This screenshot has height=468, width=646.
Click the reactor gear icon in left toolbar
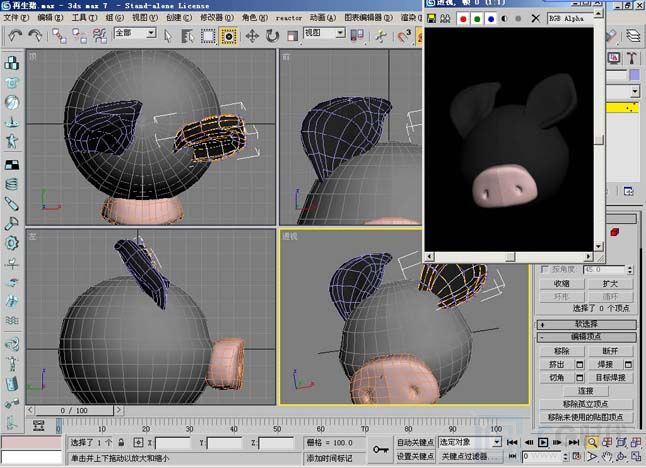[12, 243]
